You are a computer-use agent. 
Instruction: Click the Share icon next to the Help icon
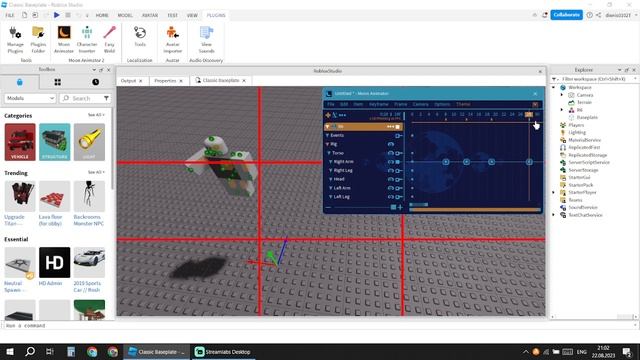coord(598,15)
